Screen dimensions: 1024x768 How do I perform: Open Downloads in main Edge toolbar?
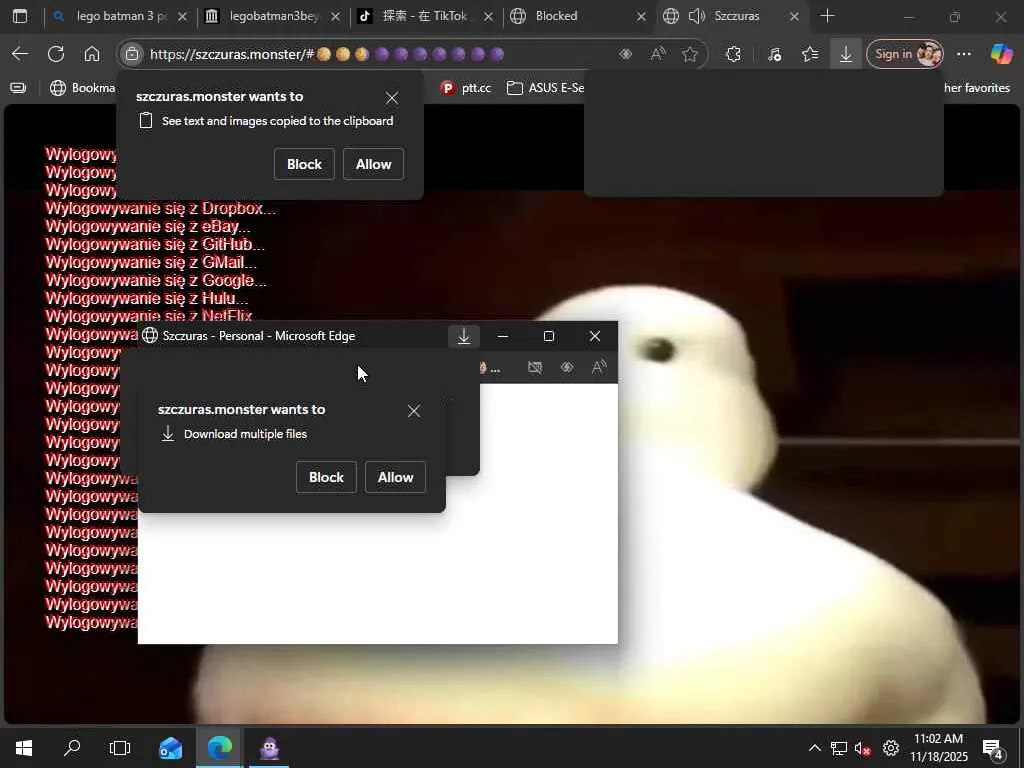pyautogui.click(x=846, y=54)
